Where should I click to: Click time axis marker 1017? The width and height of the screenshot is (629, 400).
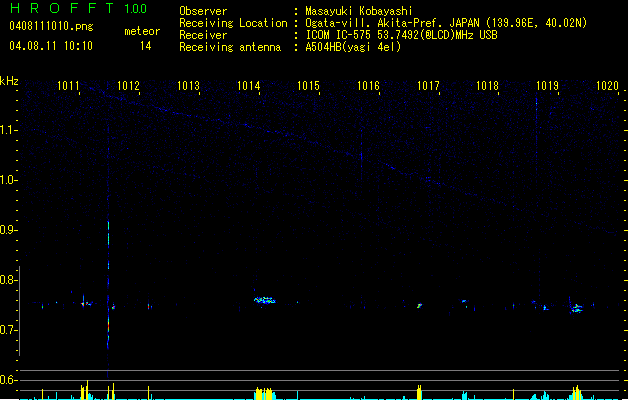click(428, 86)
